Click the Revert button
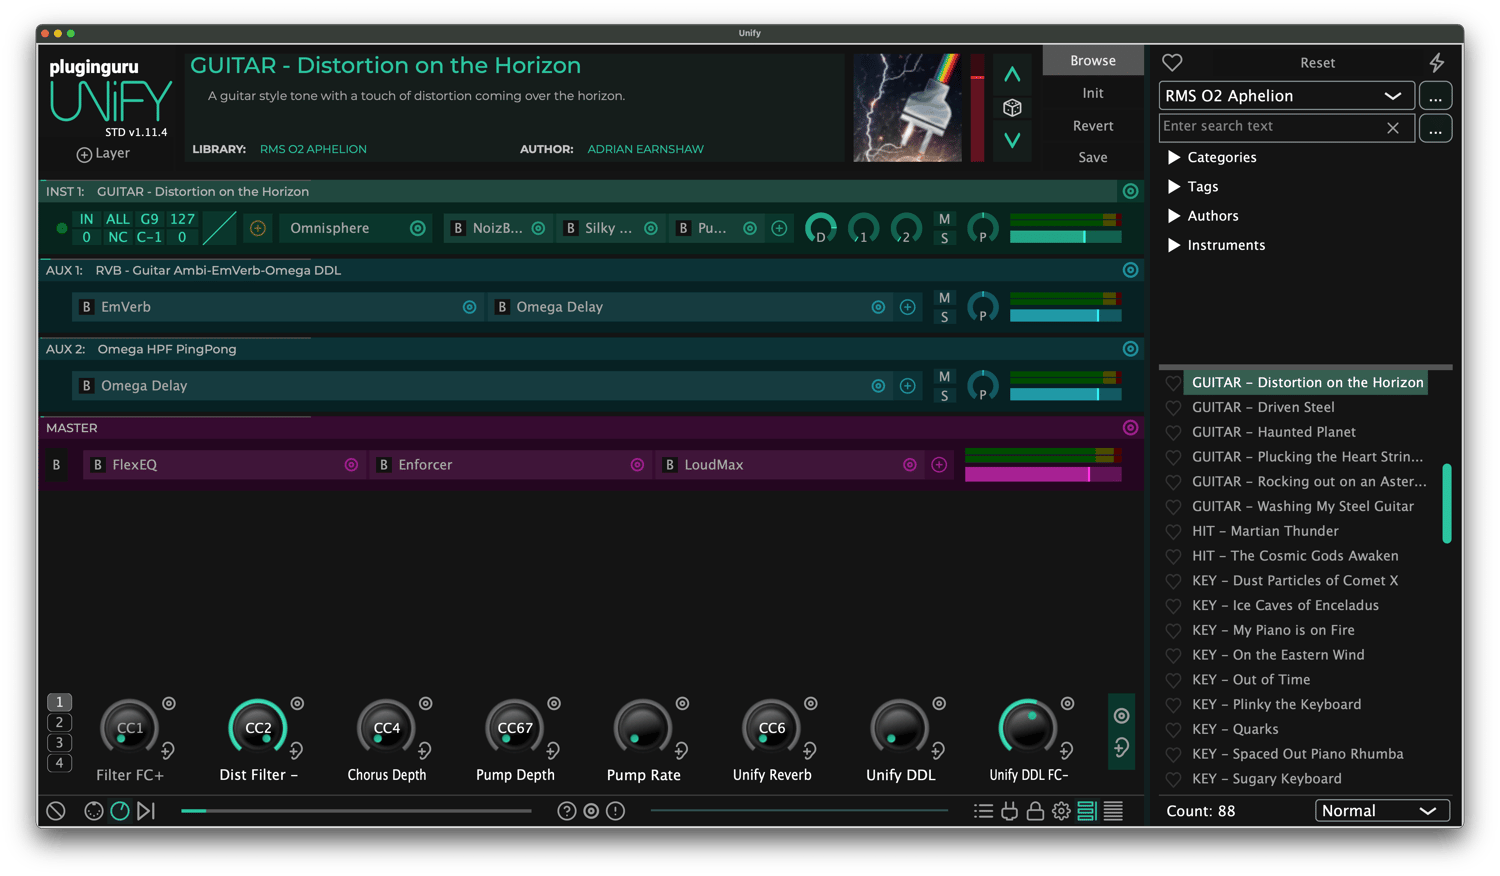 pyautogui.click(x=1092, y=126)
